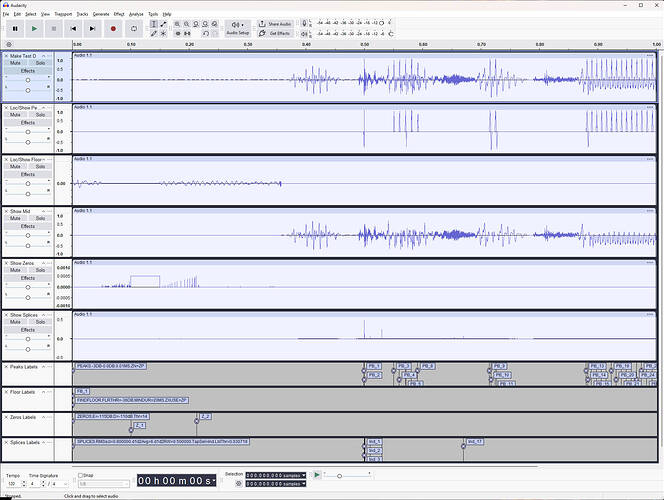
Task: Skip to end of project
Action: [92, 29]
